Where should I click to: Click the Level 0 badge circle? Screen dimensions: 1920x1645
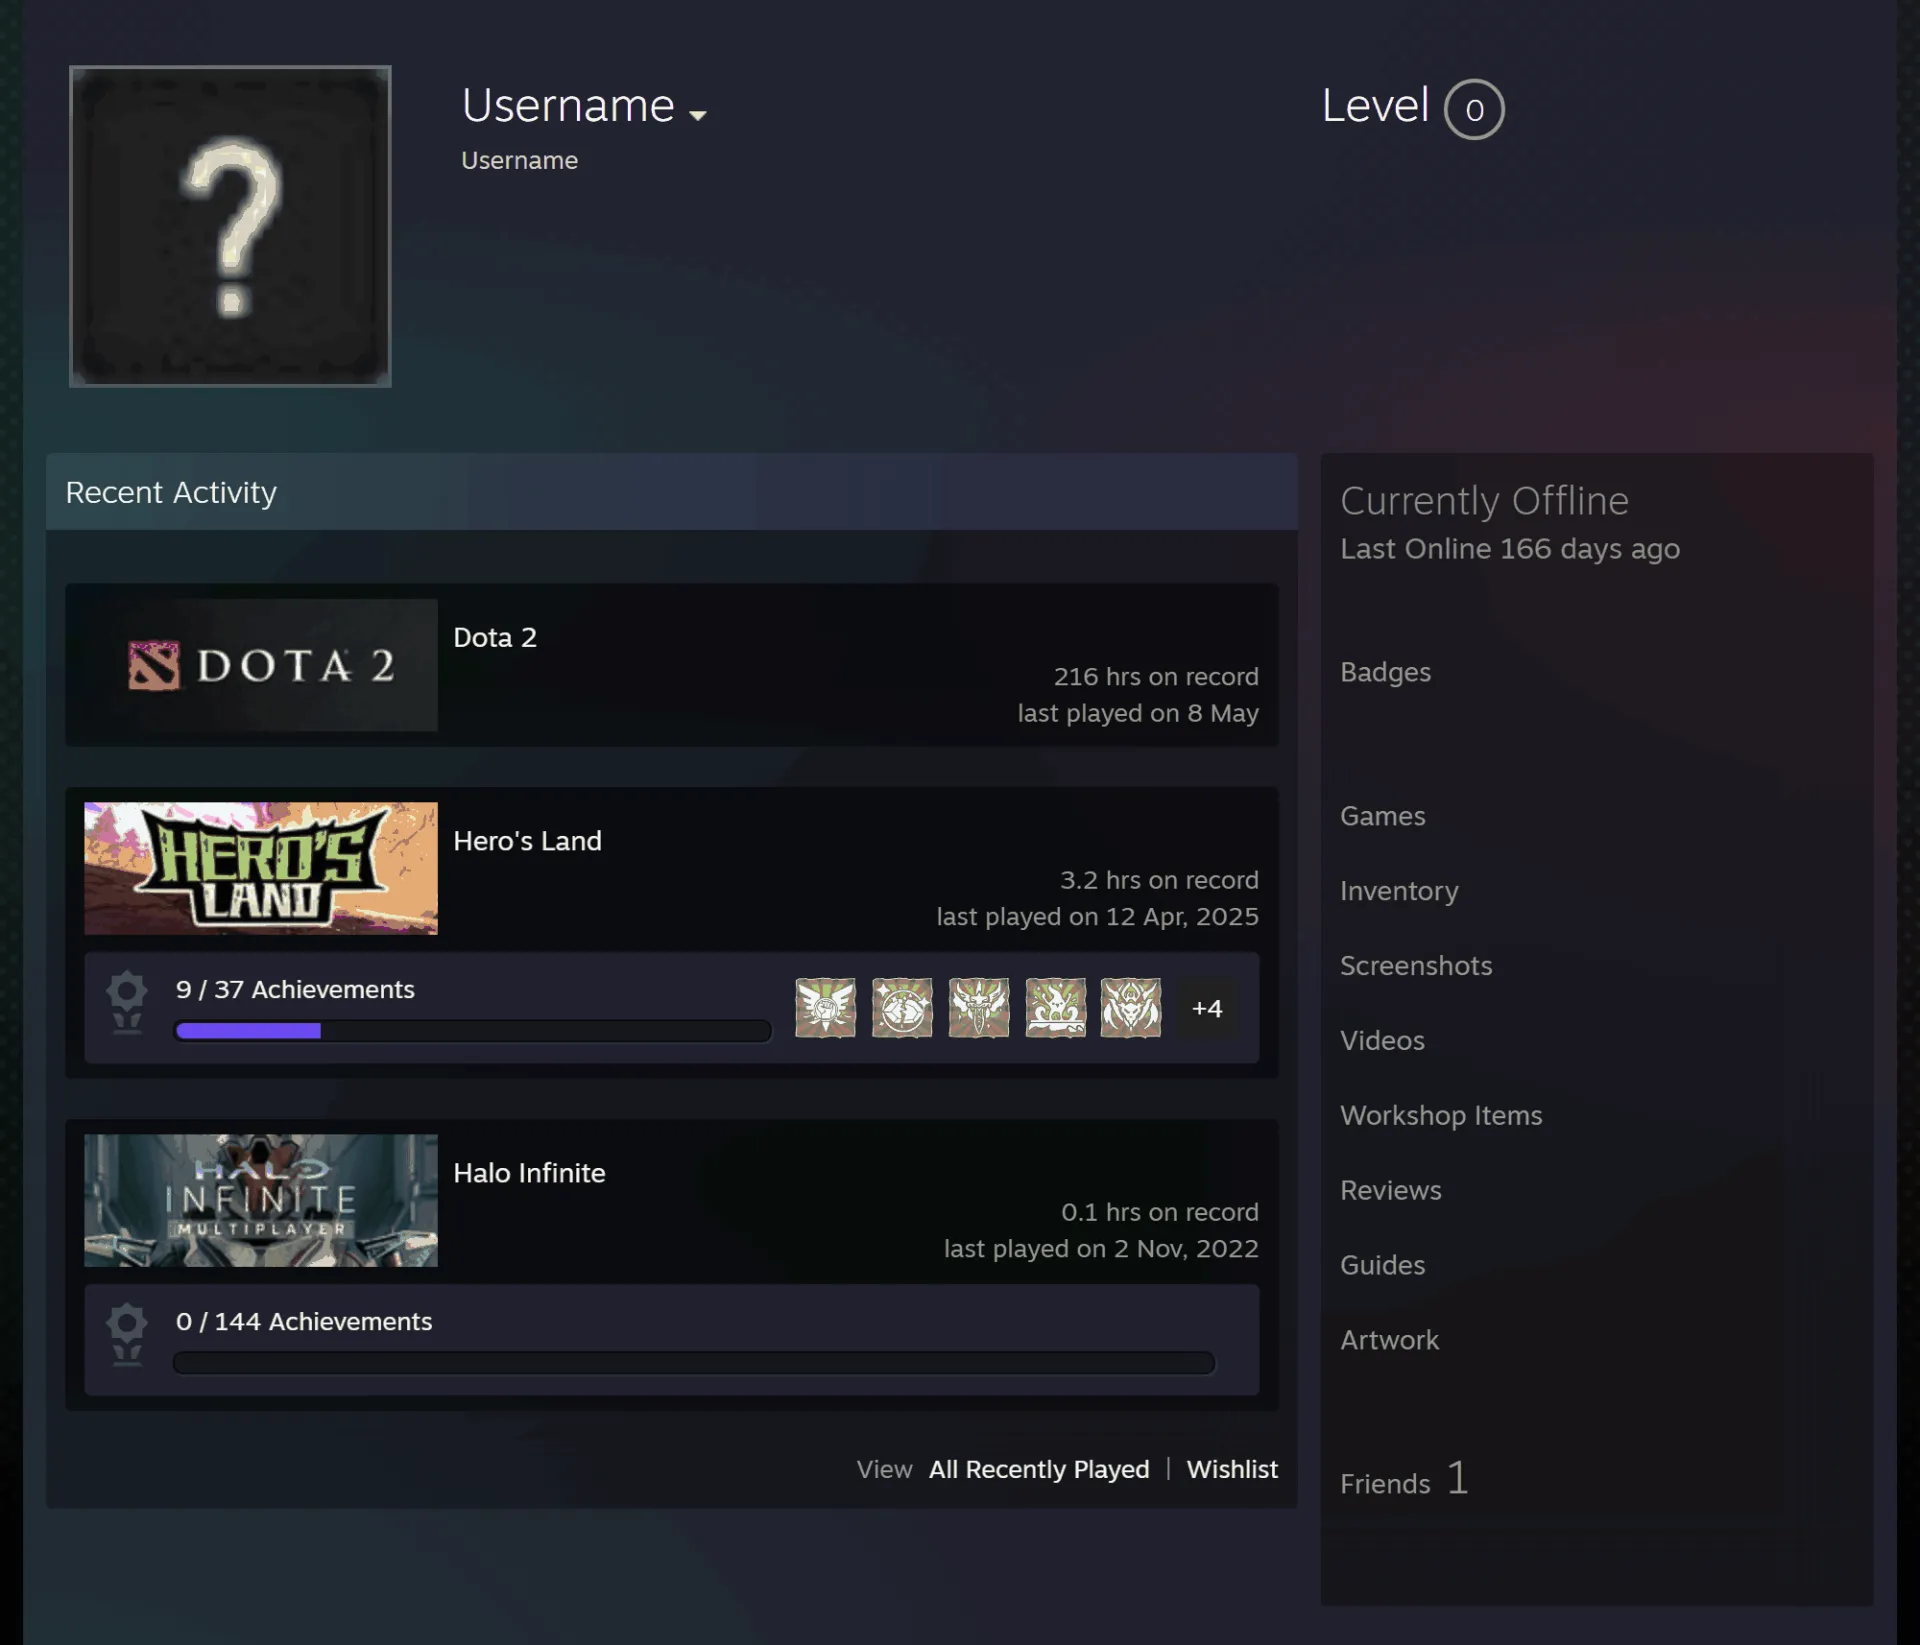1474,109
